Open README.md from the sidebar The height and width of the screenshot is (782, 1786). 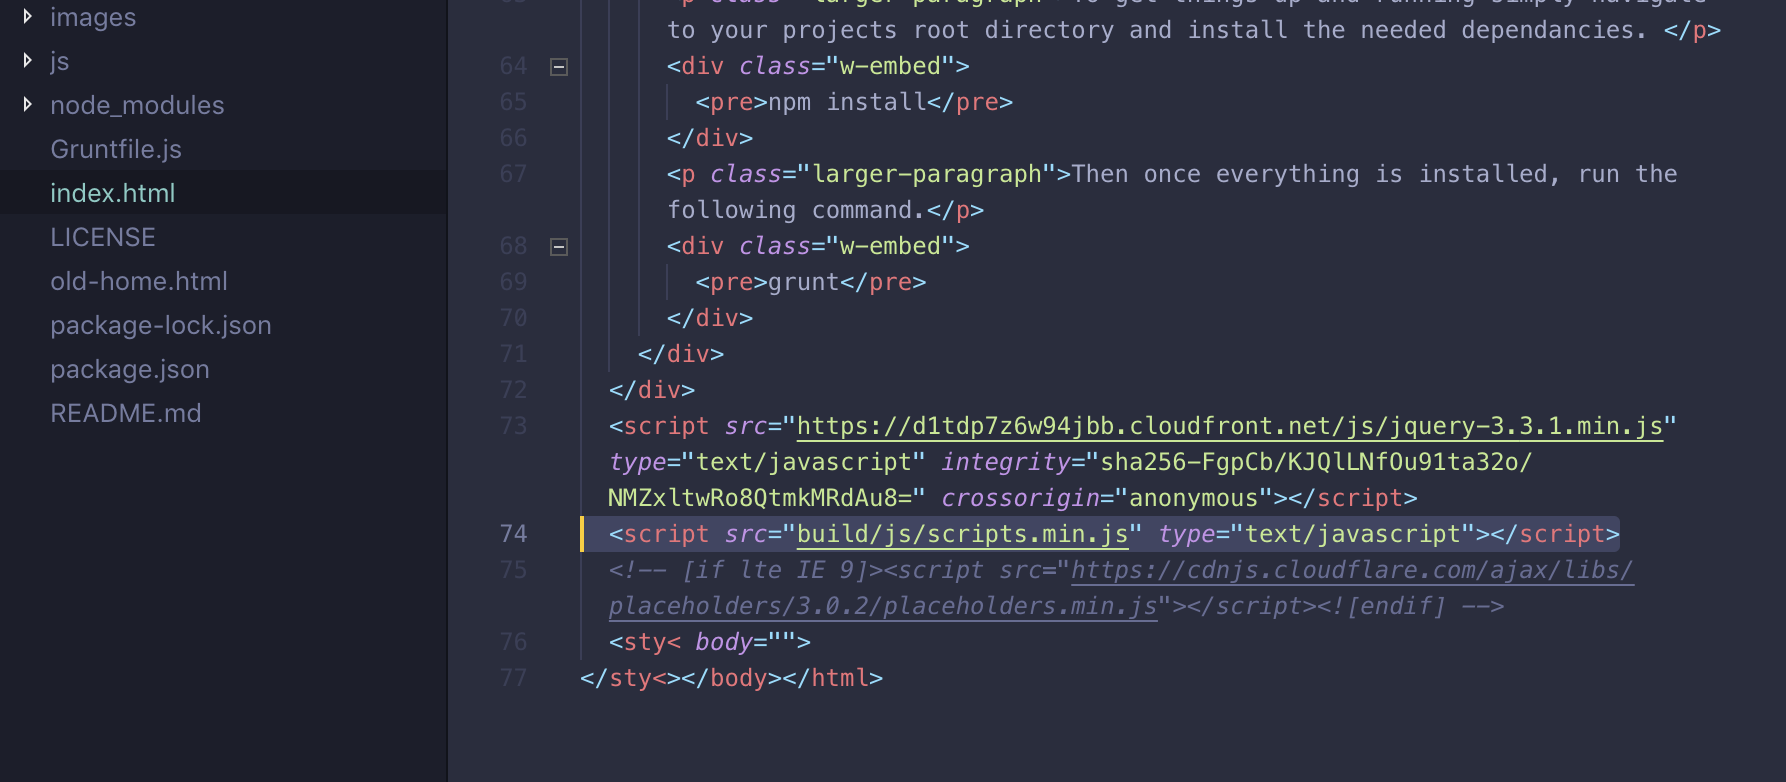[126, 413]
